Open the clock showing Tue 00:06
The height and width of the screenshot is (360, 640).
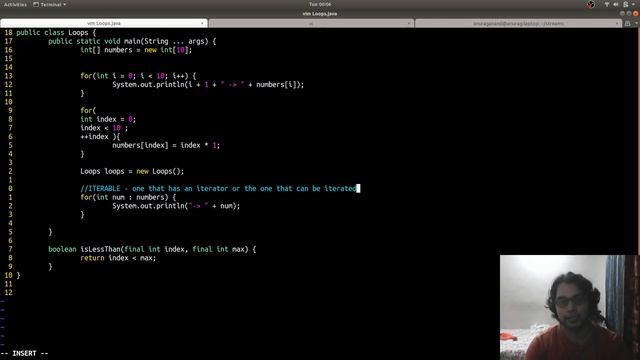[x=320, y=4]
